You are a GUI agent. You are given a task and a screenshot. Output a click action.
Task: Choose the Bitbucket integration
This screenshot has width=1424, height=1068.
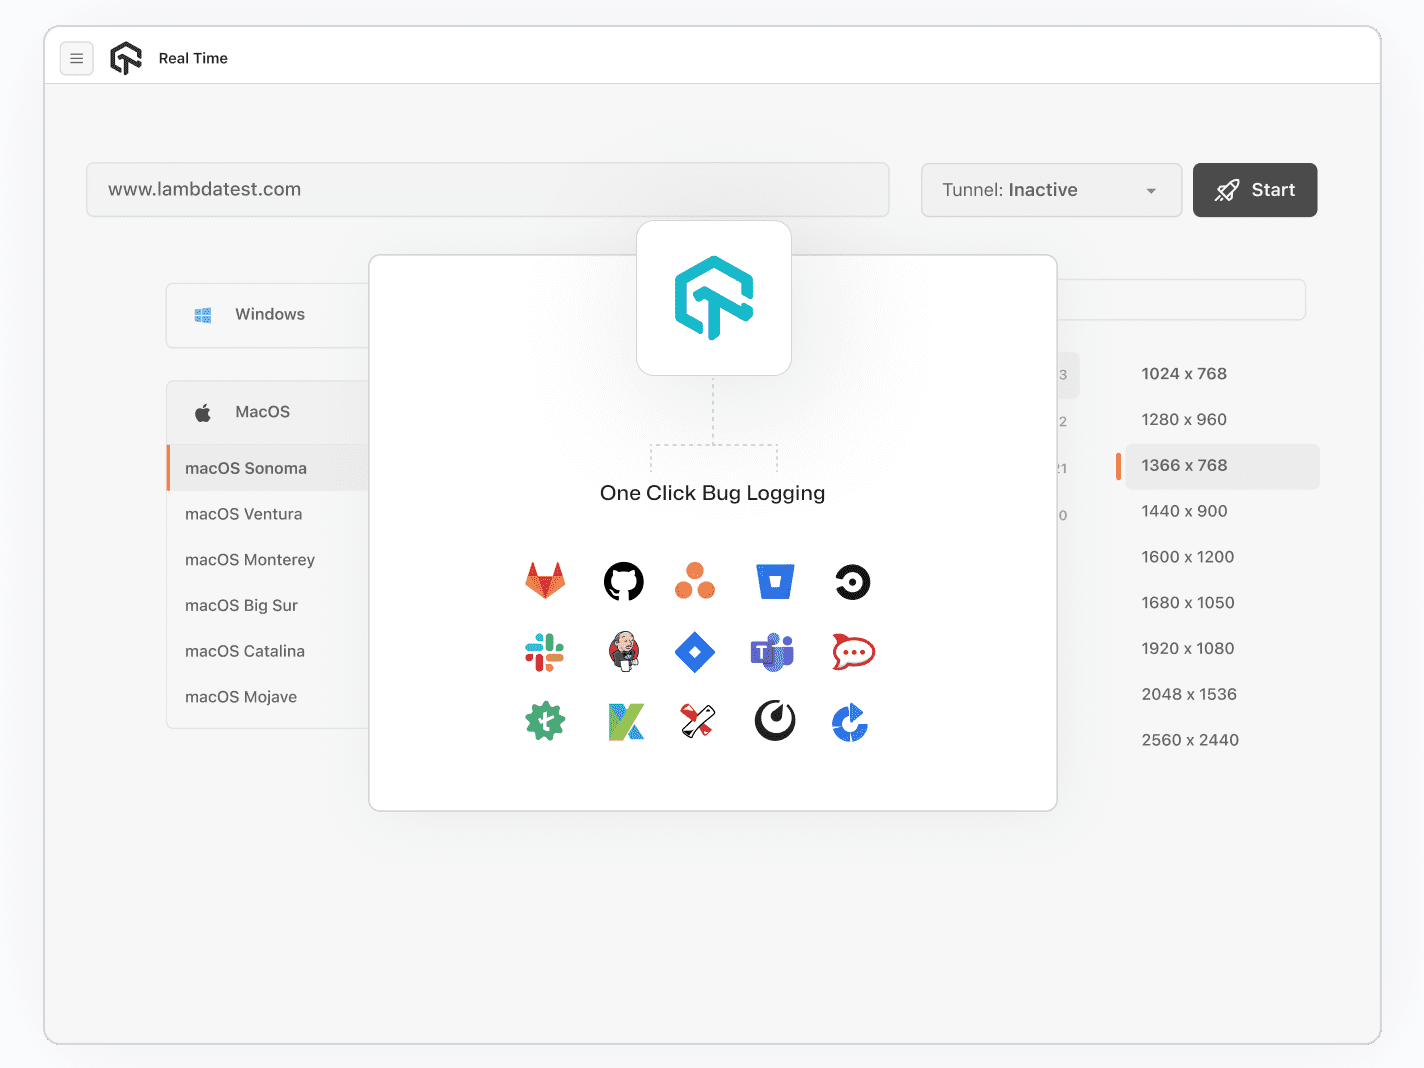point(775,581)
